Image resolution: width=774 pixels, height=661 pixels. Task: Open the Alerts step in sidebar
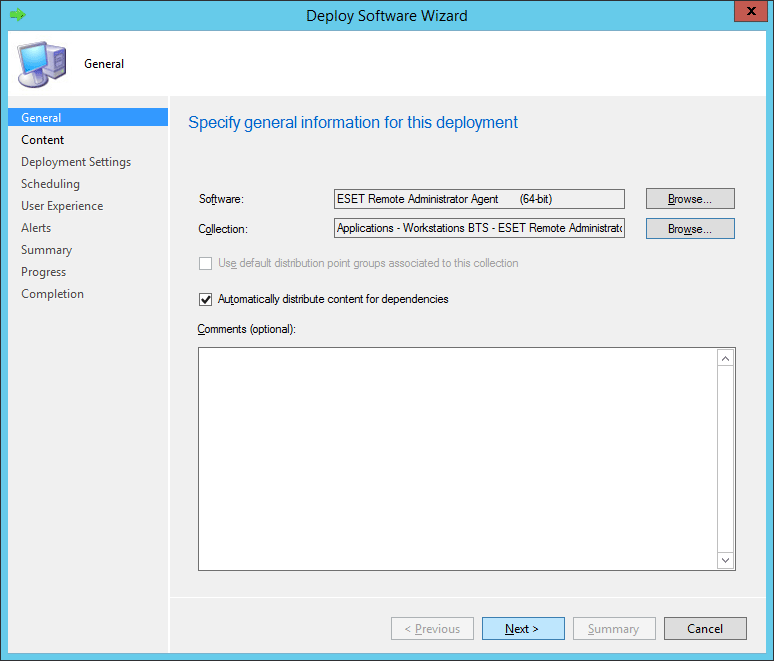(x=36, y=228)
